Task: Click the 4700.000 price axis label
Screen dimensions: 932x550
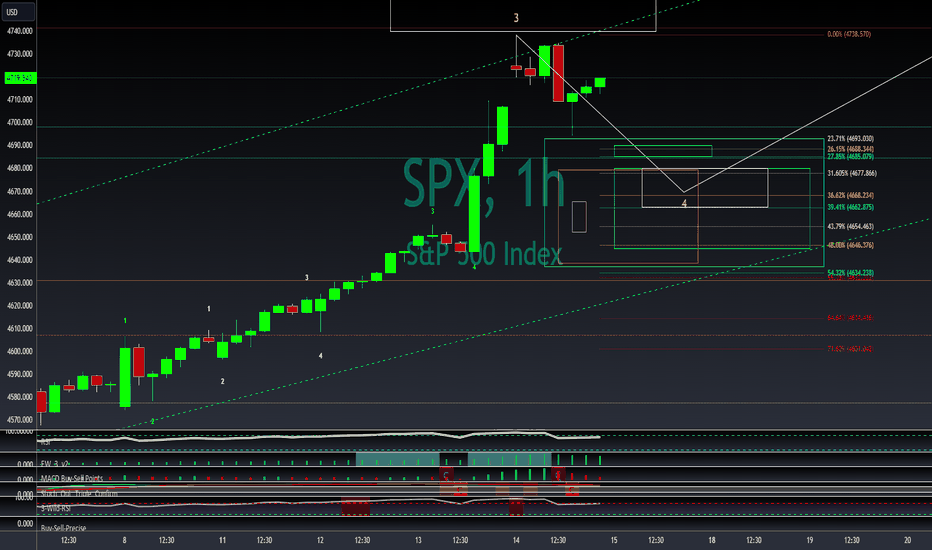Action: 20,122
